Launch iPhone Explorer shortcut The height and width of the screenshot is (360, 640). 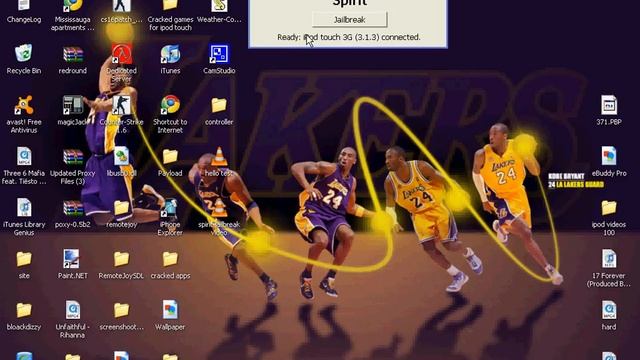(170, 208)
